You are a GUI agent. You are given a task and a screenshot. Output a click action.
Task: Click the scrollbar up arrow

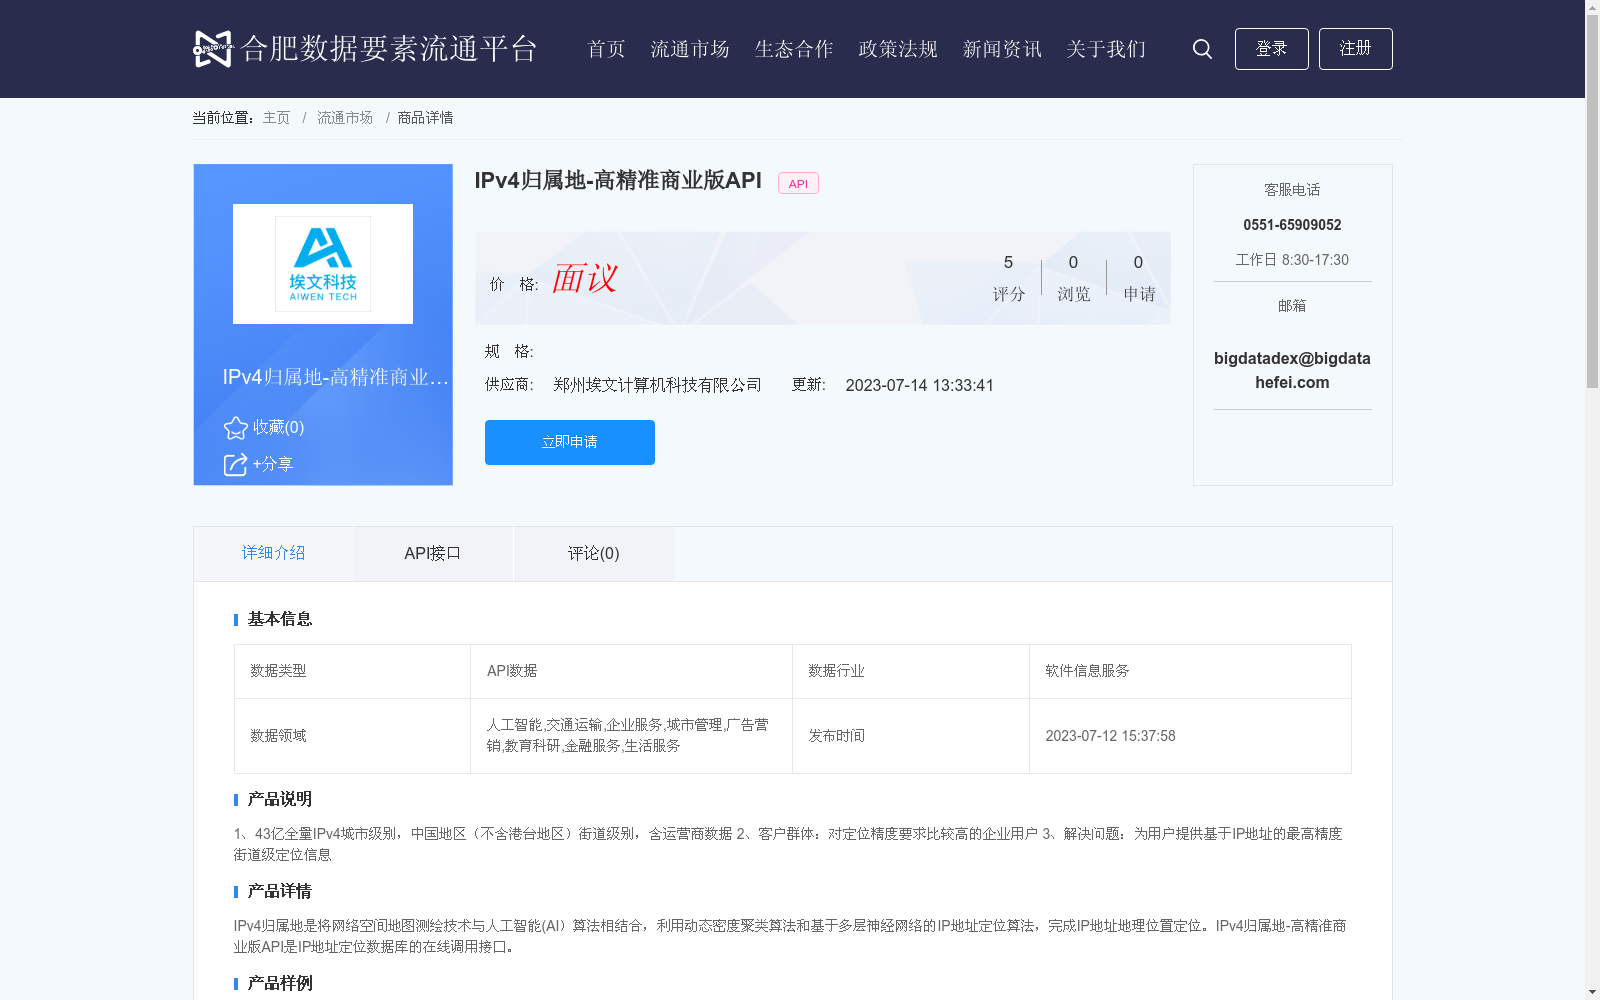(1592, 6)
